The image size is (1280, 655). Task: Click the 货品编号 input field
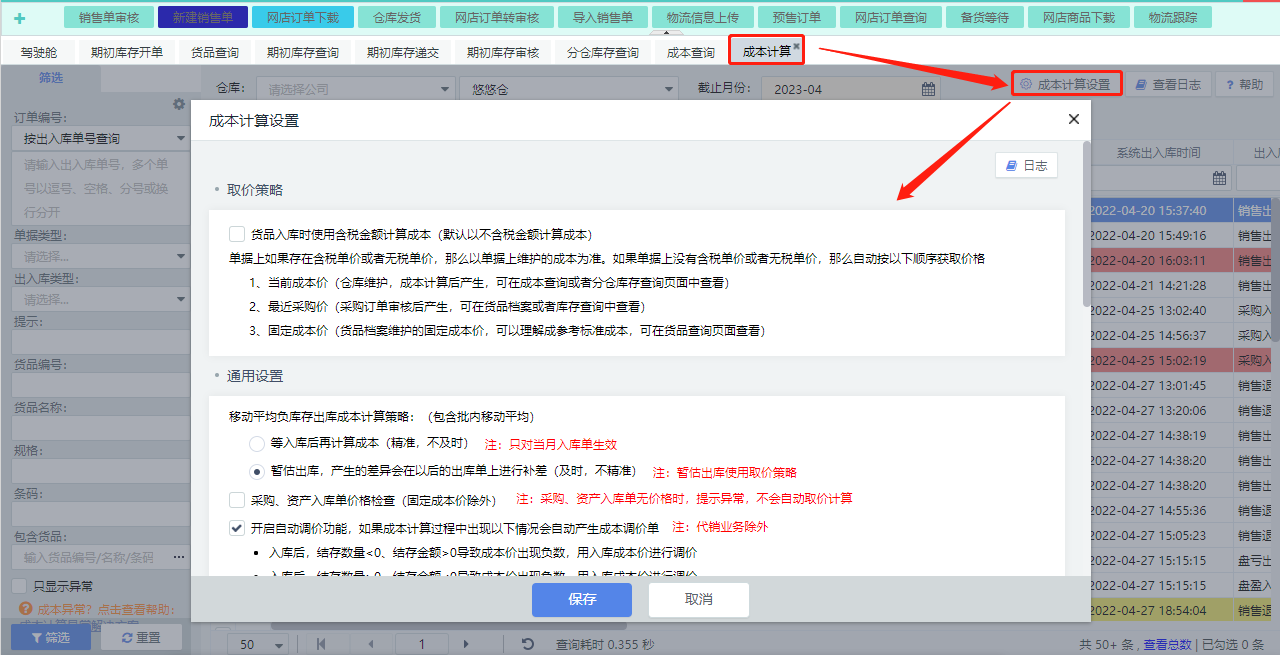coord(101,385)
